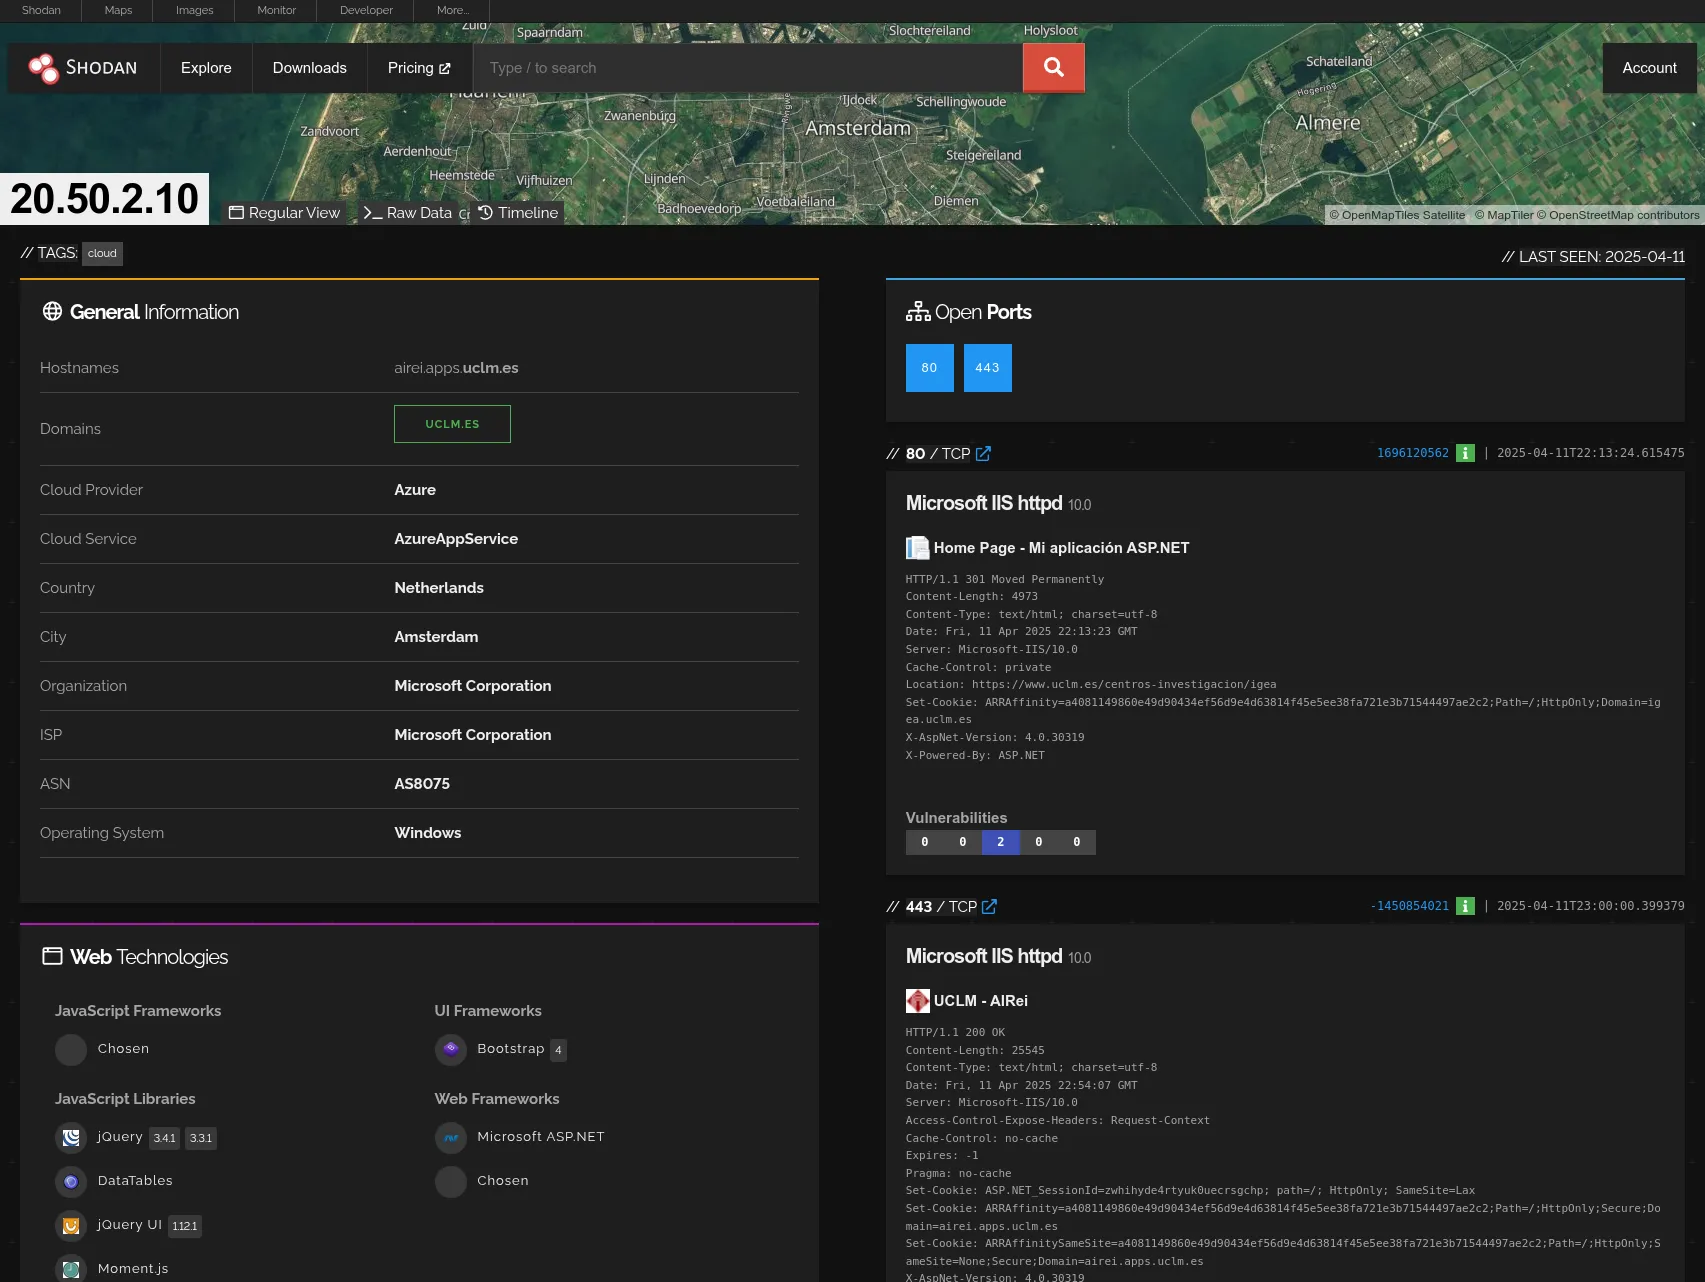Select the Regular View tab
Viewport: 1705px width, 1282px height.
coord(285,213)
